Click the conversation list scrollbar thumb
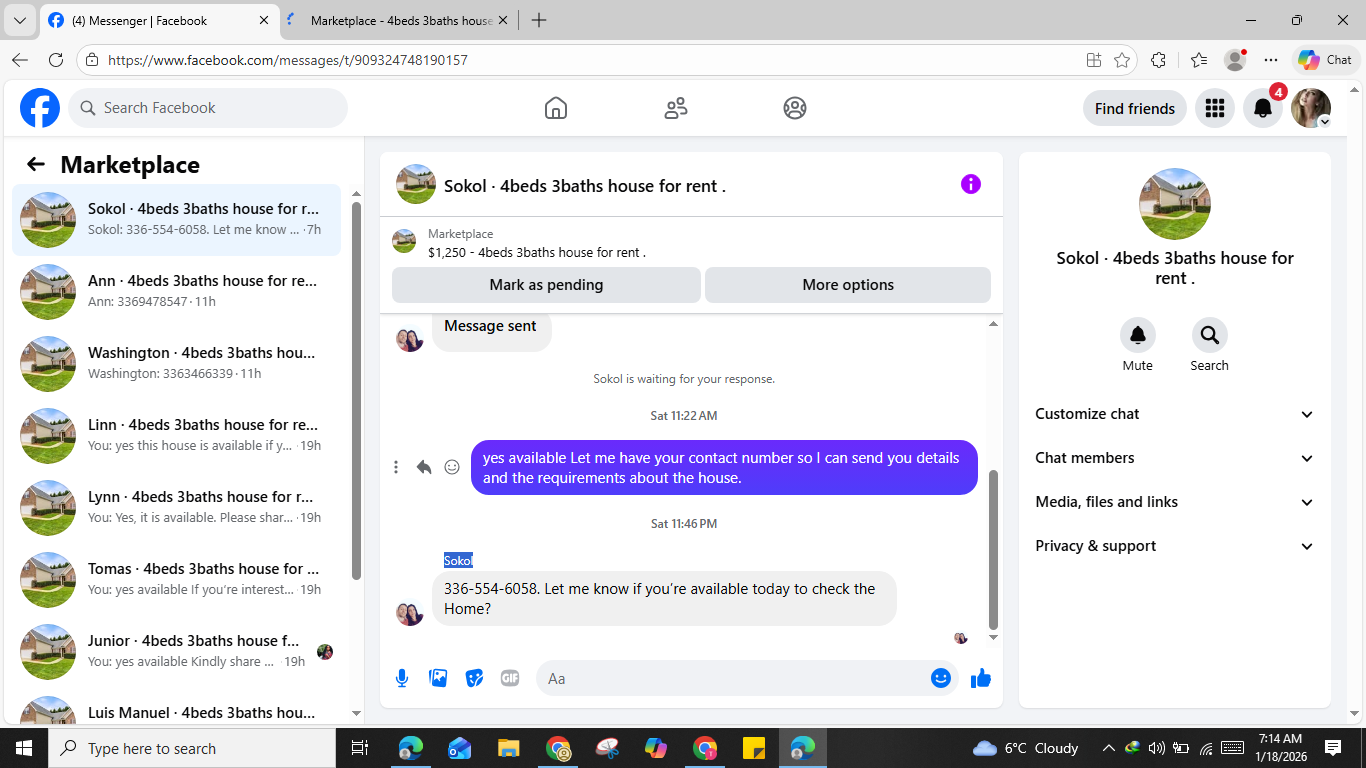 click(357, 390)
